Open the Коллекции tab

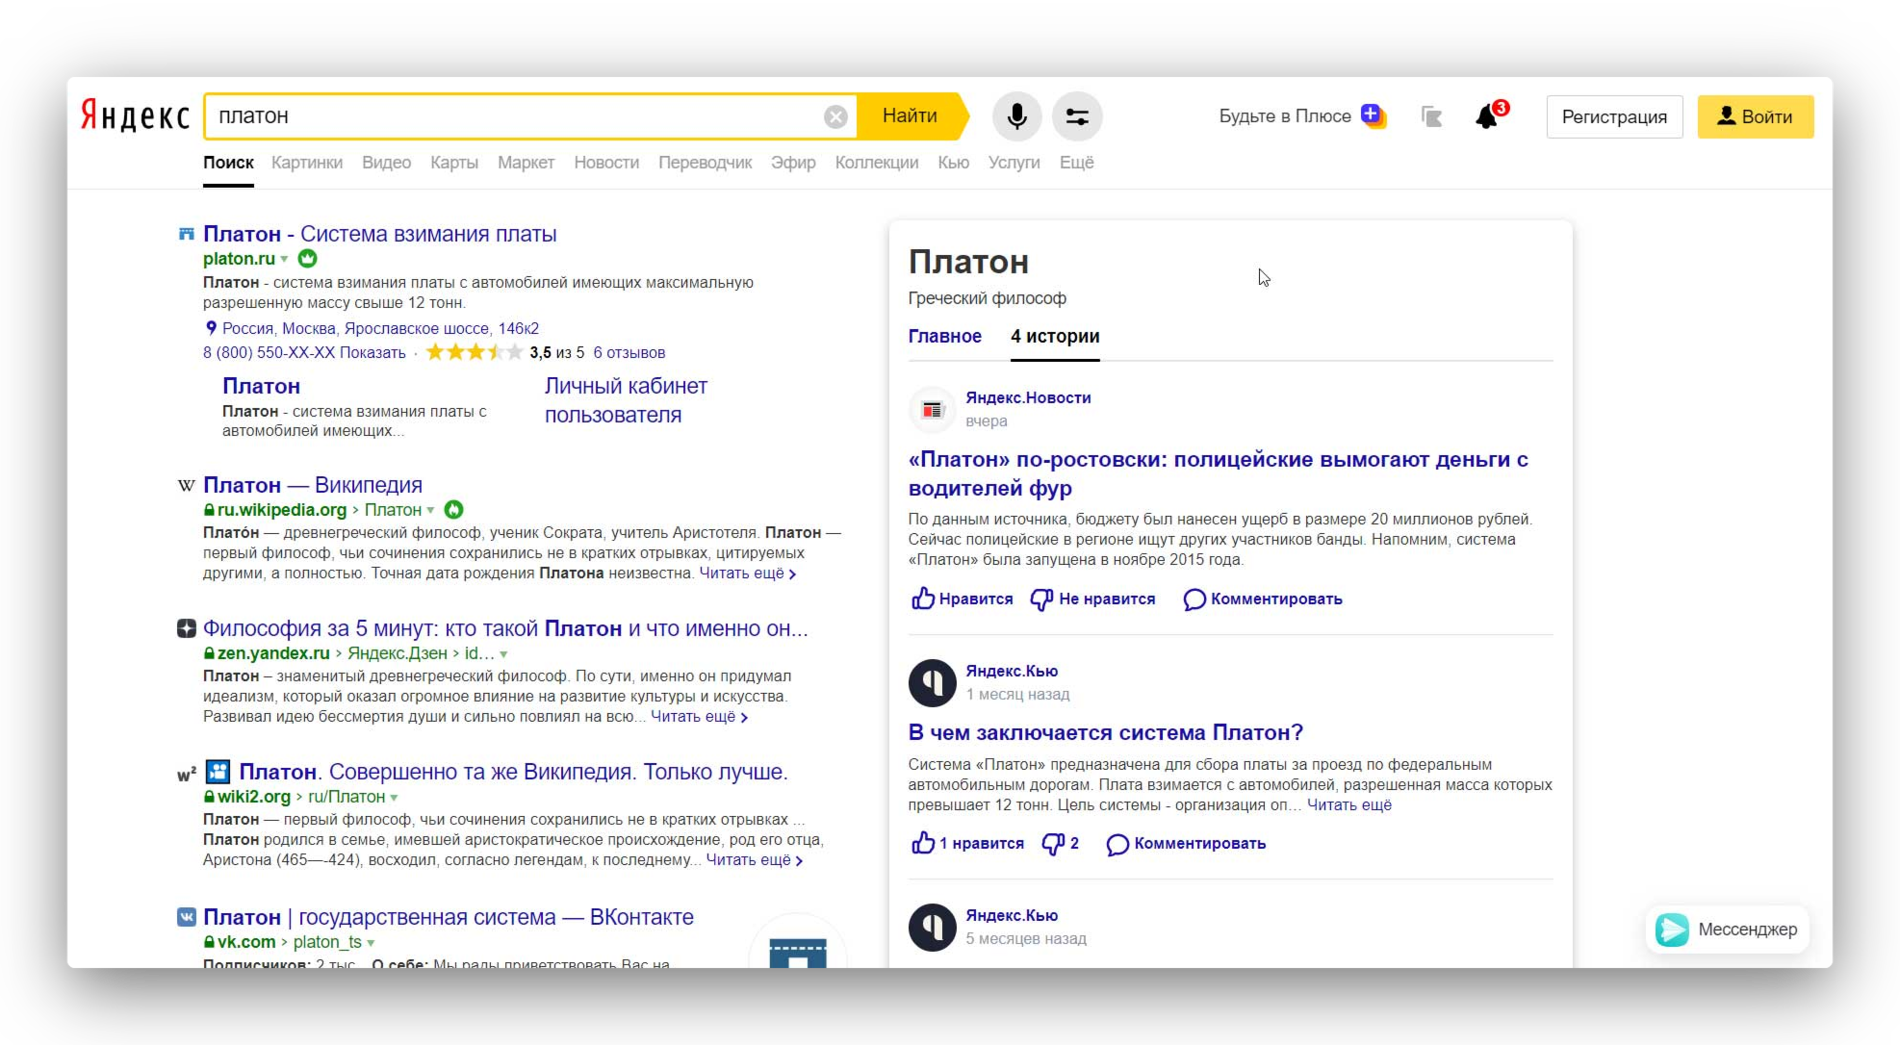click(x=876, y=163)
